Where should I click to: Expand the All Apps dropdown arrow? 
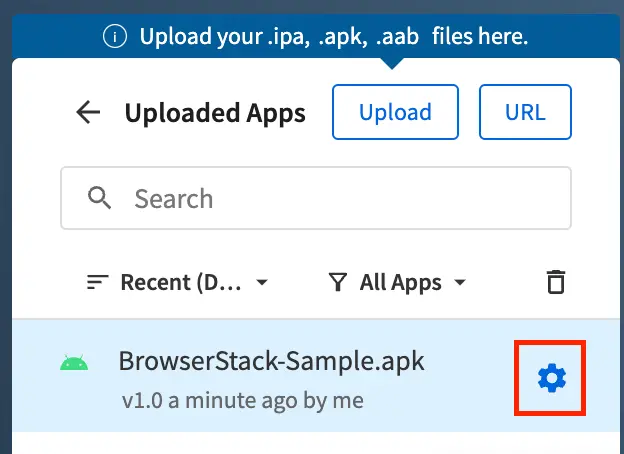460,283
